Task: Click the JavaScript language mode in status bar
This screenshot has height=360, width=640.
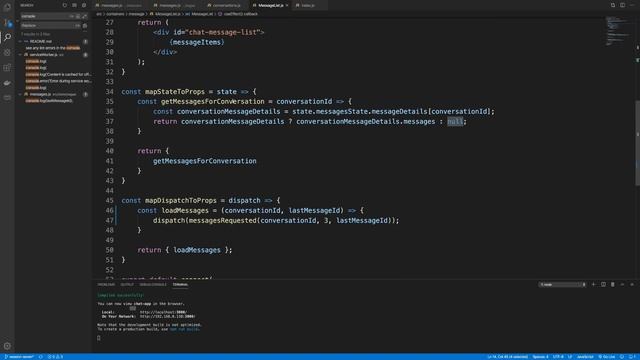Action: [585, 357]
